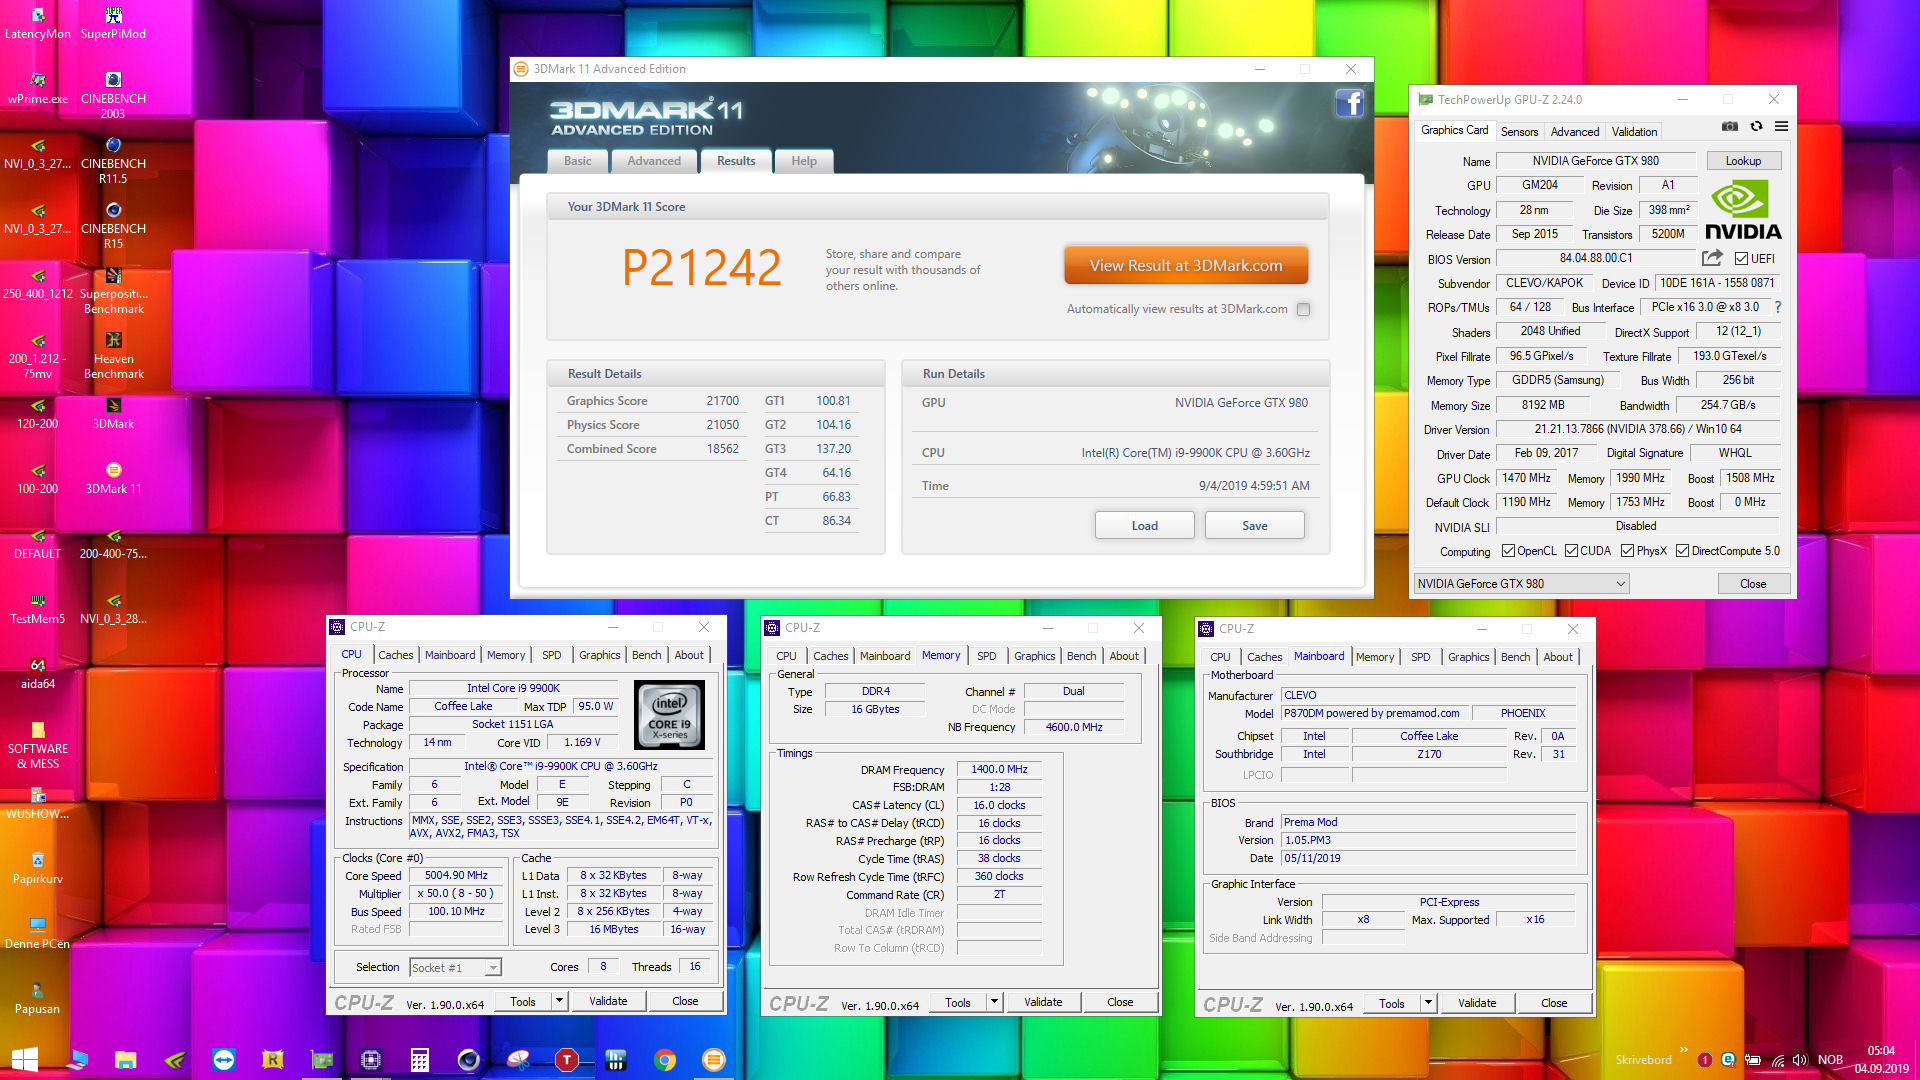Switch to the Basic tab in 3DMark 11
This screenshot has width=1920, height=1080.
tap(577, 161)
